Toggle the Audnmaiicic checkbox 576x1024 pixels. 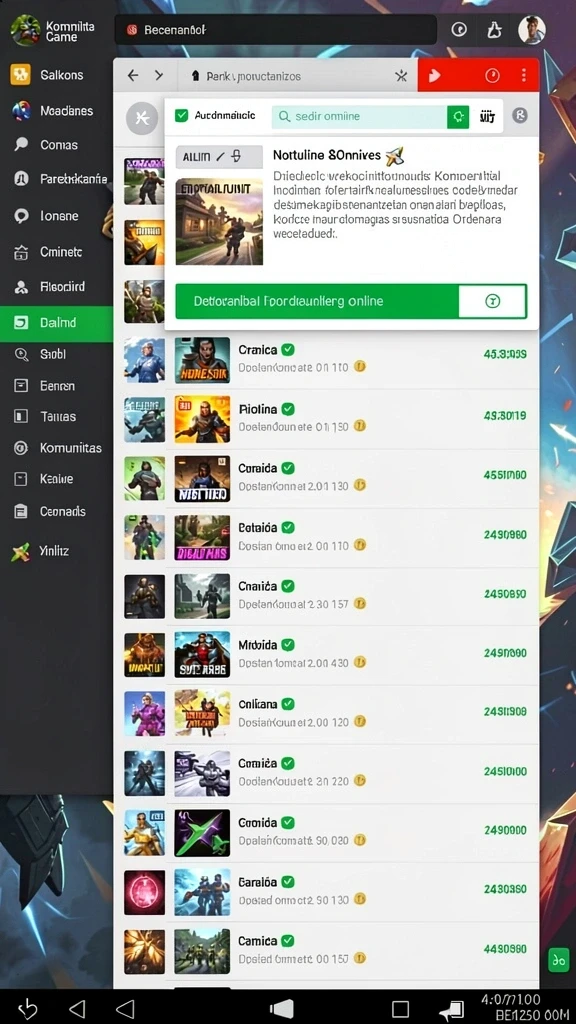pyautogui.click(x=182, y=116)
